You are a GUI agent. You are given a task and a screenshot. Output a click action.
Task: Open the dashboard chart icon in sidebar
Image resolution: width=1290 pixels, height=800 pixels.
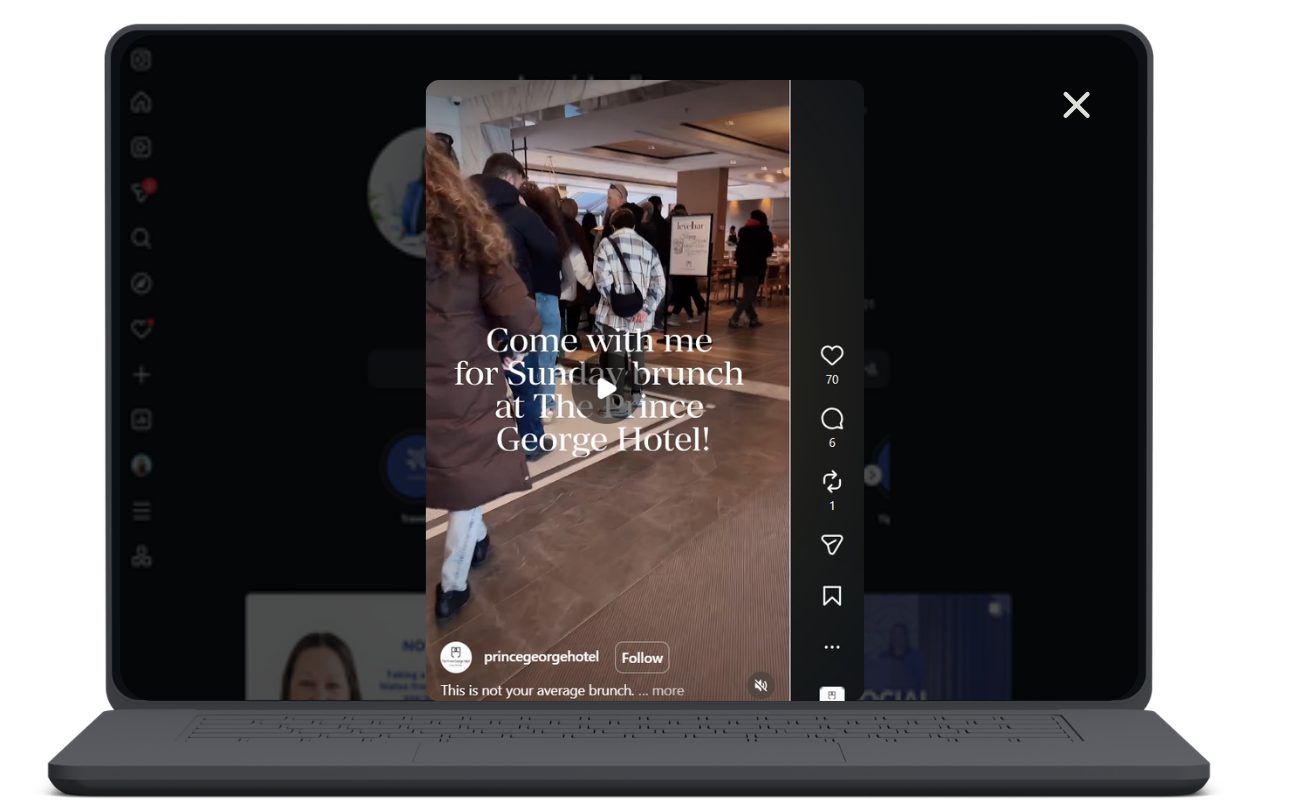coord(141,420)
